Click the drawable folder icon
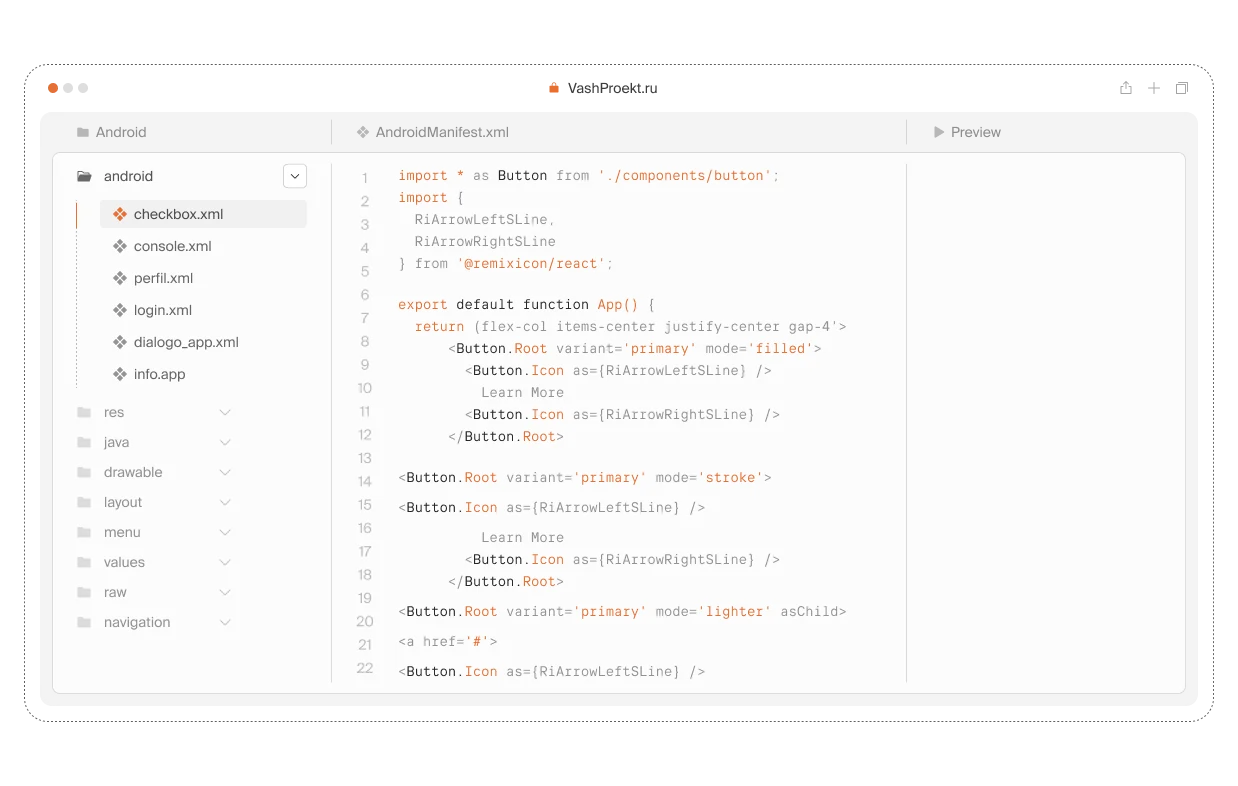The width and height of the screenshot is (1238, 786). pos(84,472)
